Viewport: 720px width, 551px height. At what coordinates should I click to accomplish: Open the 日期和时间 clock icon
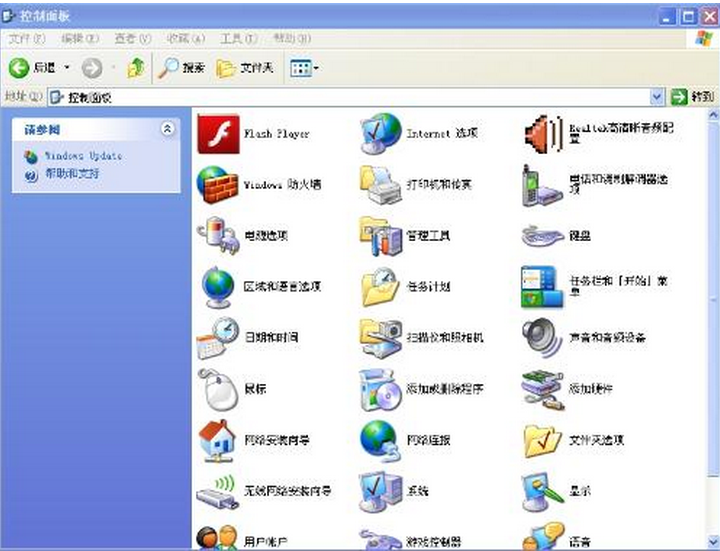[218, 338]
